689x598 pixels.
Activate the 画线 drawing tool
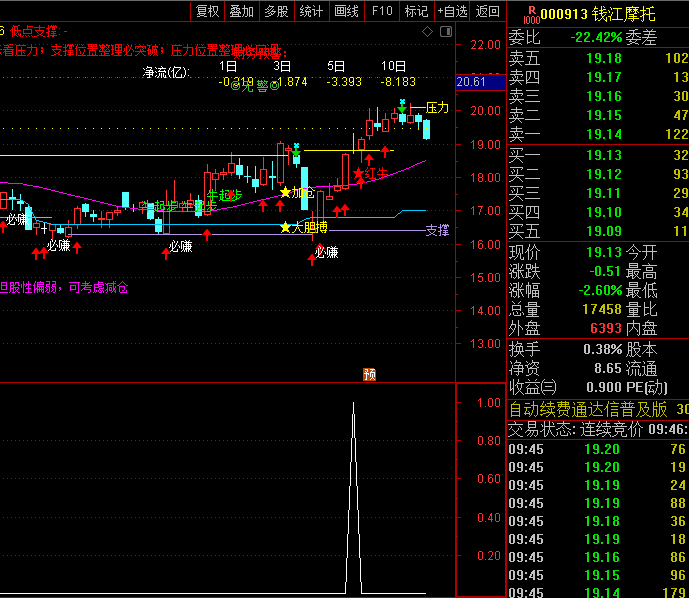point(346,11)
